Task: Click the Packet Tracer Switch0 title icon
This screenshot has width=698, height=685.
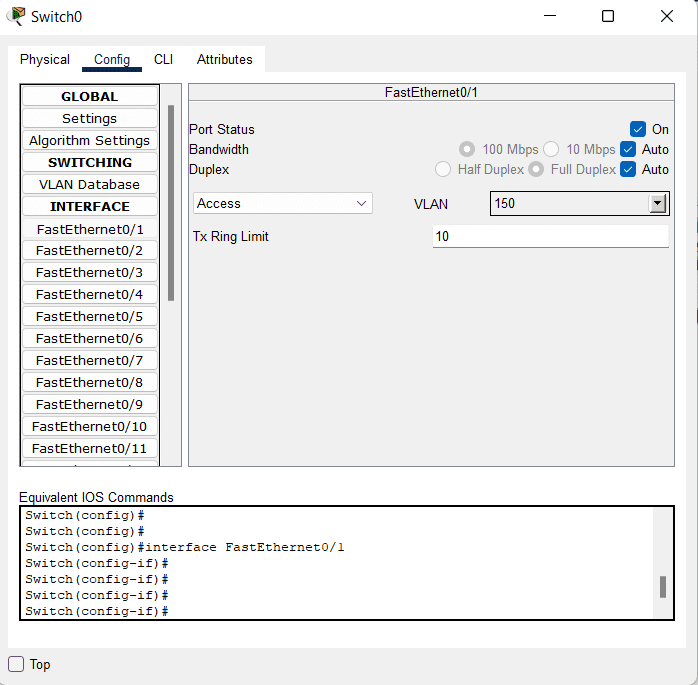Action: (16, 16)
